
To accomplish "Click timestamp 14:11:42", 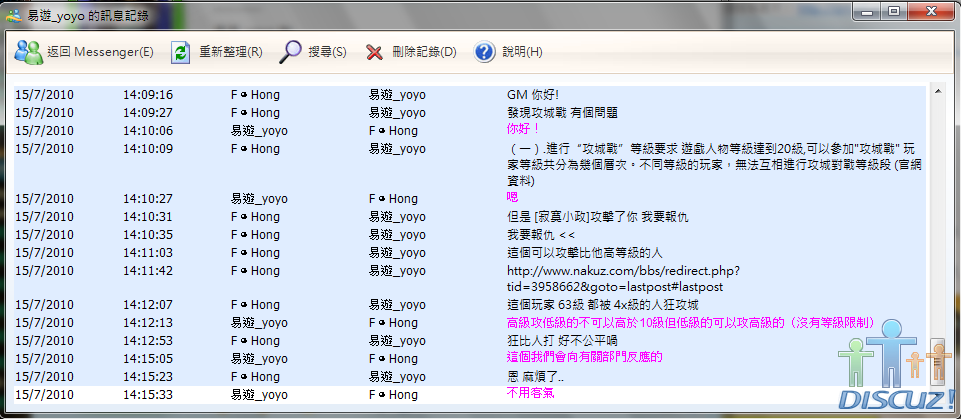I will click(148, 270).
